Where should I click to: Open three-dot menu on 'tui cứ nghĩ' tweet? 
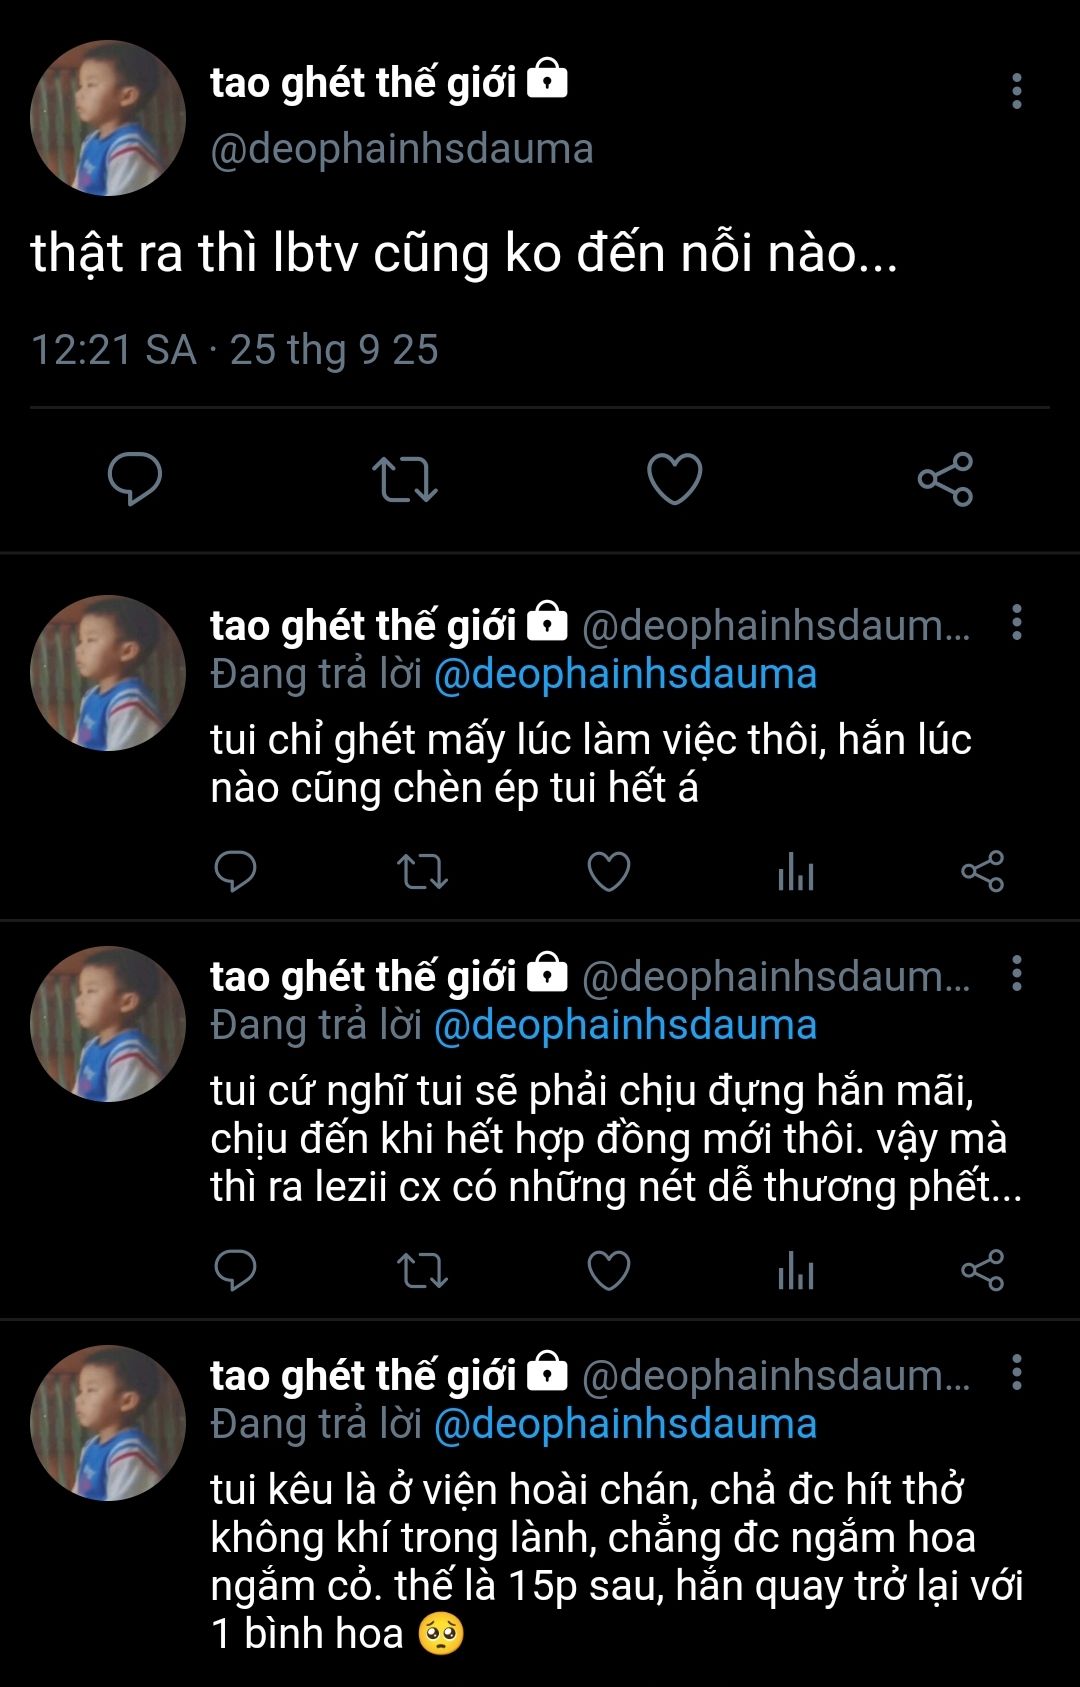pyautogui.click(x=1016, y=972)
